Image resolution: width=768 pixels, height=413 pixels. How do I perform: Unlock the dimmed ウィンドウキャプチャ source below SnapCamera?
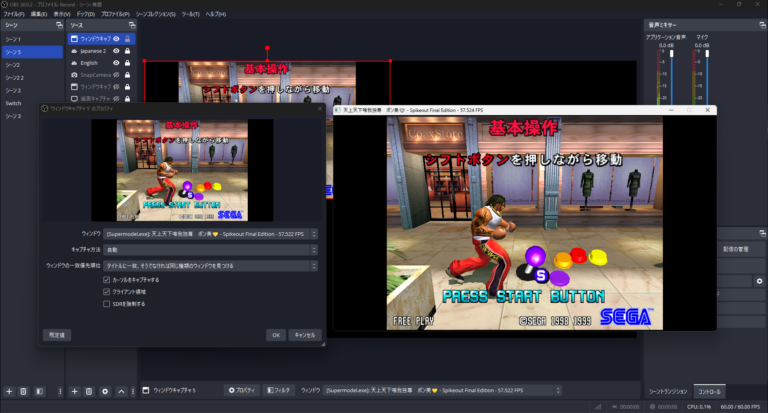click(127, 87)
